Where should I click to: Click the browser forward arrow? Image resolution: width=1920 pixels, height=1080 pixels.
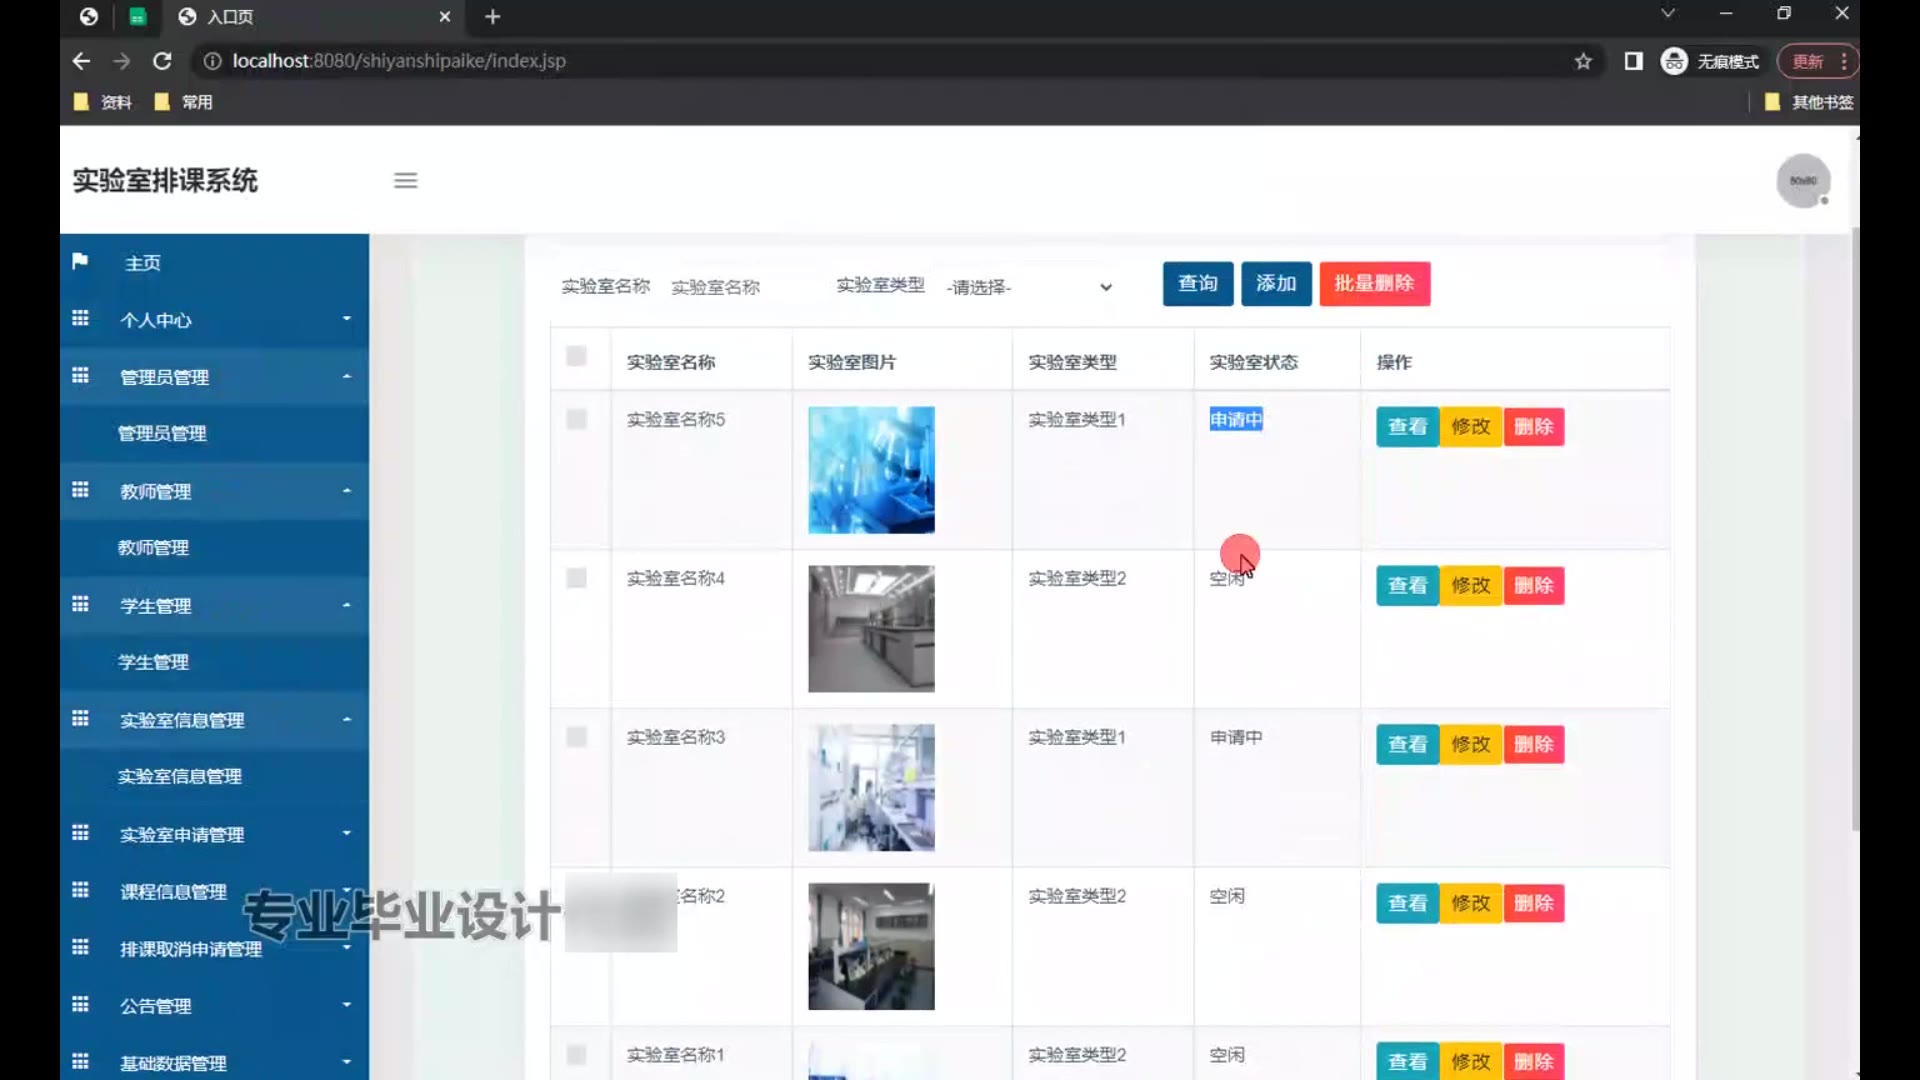tap(122, 61)
